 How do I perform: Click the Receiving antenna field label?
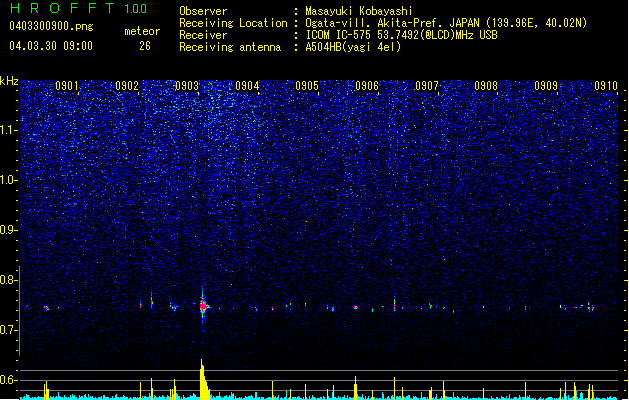click(230, 47)
